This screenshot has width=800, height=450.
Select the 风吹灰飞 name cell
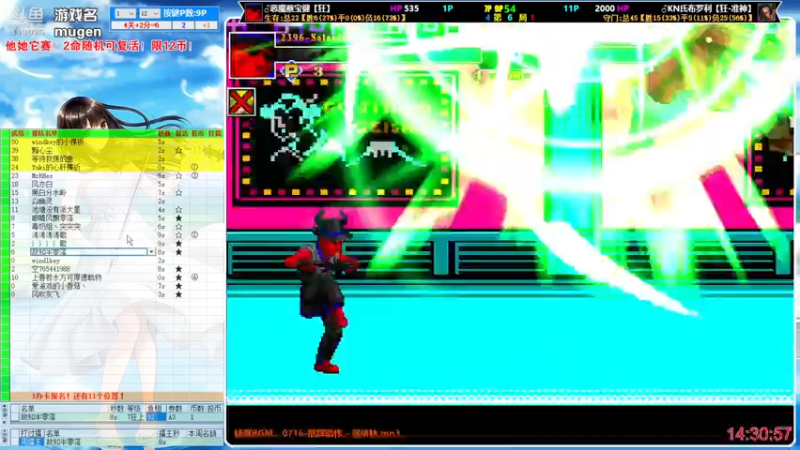[93, 294]
